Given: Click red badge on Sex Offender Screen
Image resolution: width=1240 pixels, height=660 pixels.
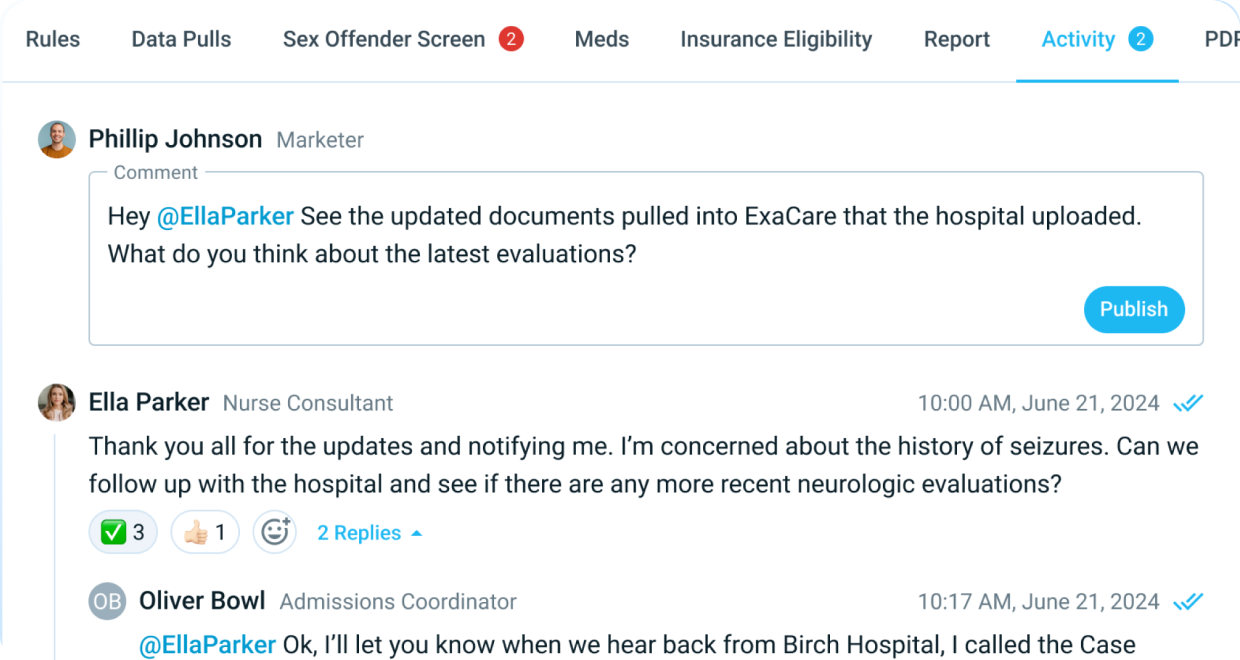Looking at the screenshot, I should (x=511, y=39).
